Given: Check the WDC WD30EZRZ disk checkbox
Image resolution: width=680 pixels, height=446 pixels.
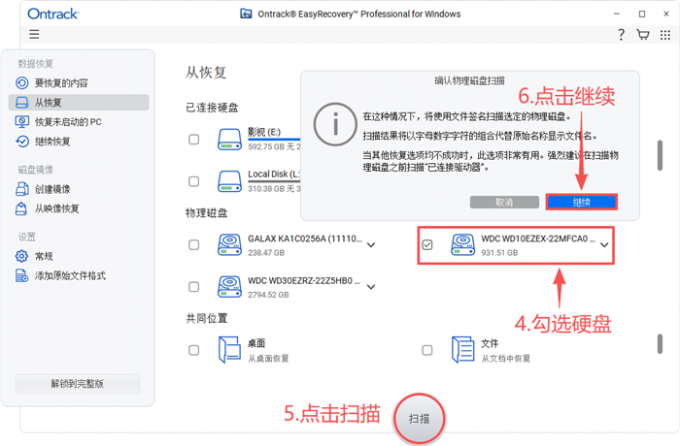Looking at the screenshot, I should point(194,287).
